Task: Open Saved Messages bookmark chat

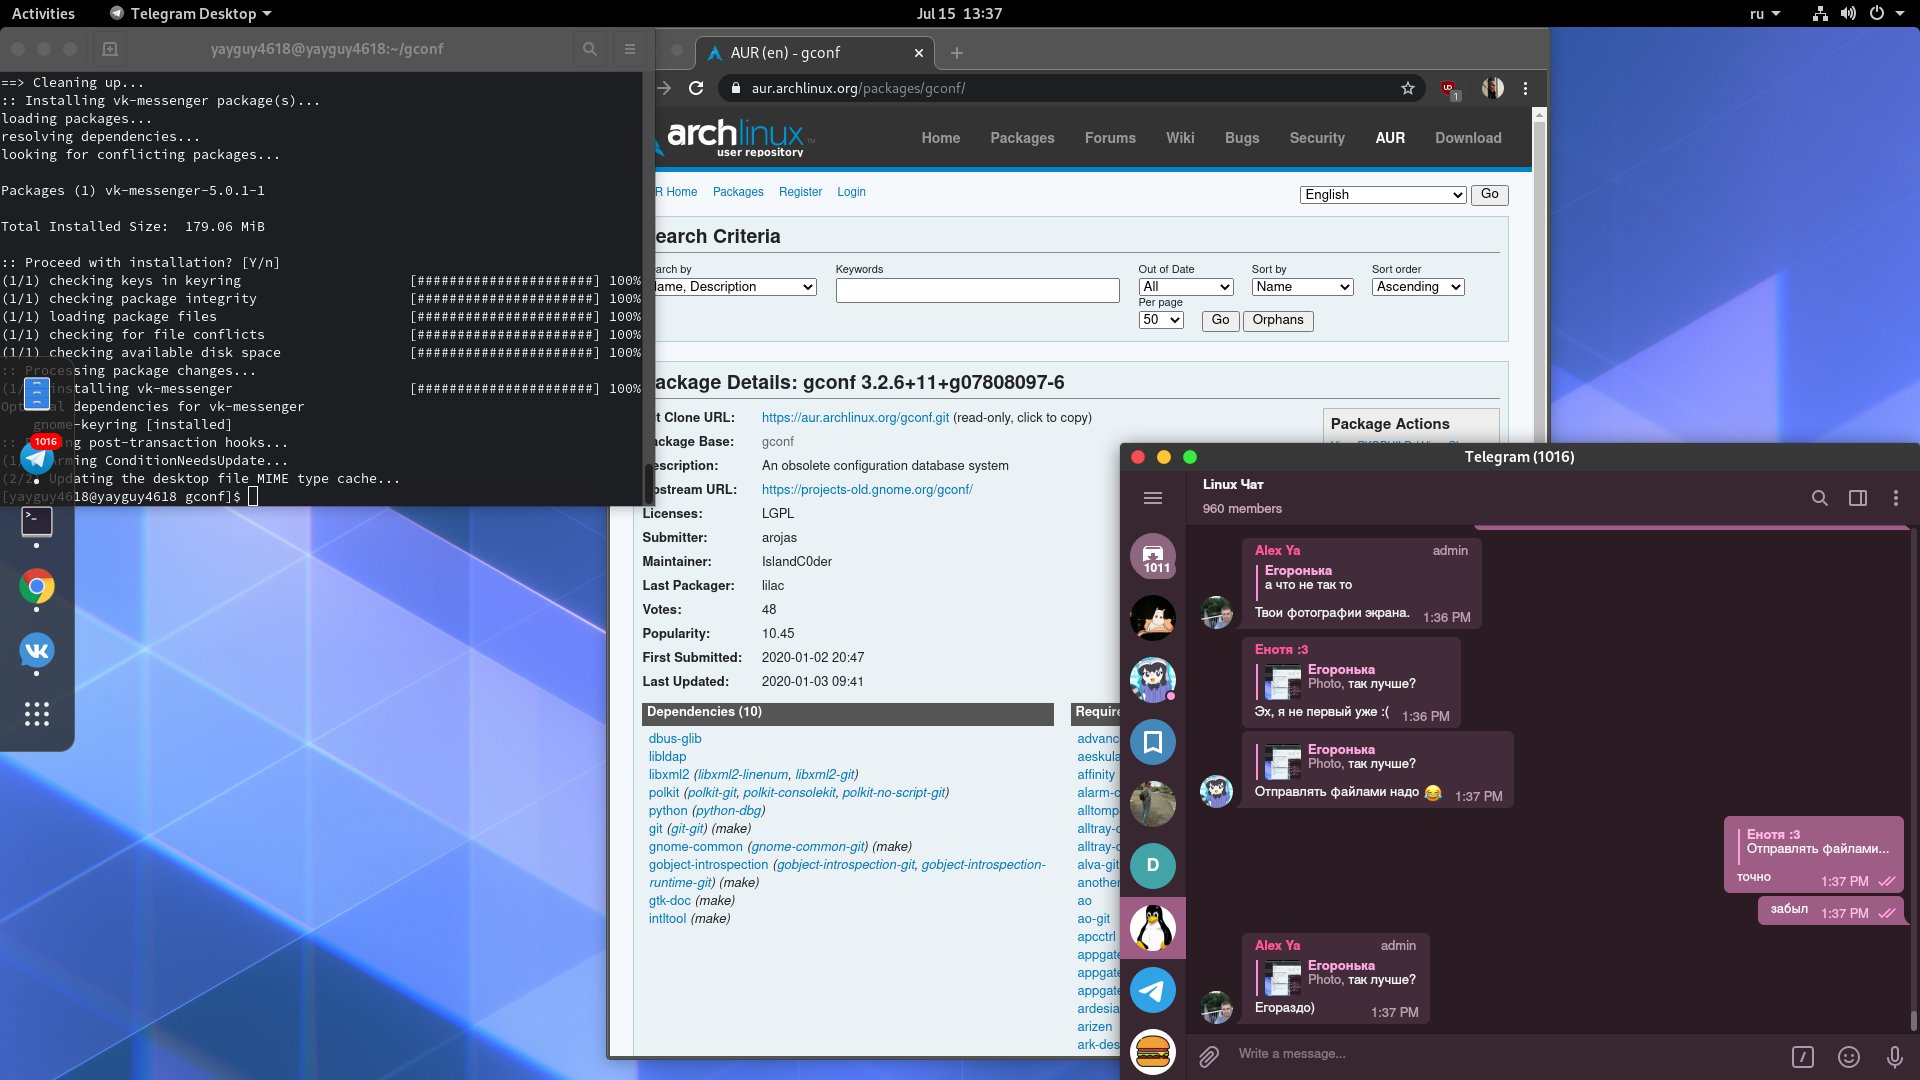Action: pyautogui.click(x=1153, y=742)
